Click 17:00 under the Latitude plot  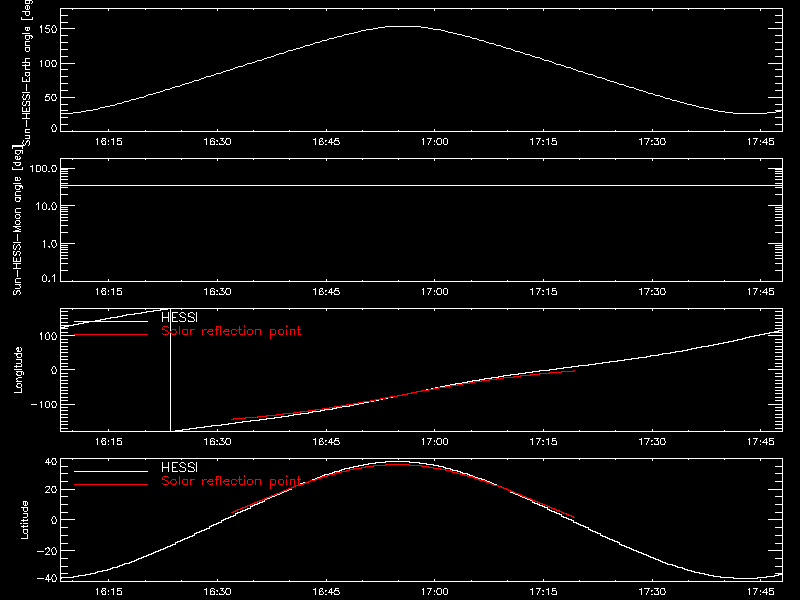click(x=435, y=591)
